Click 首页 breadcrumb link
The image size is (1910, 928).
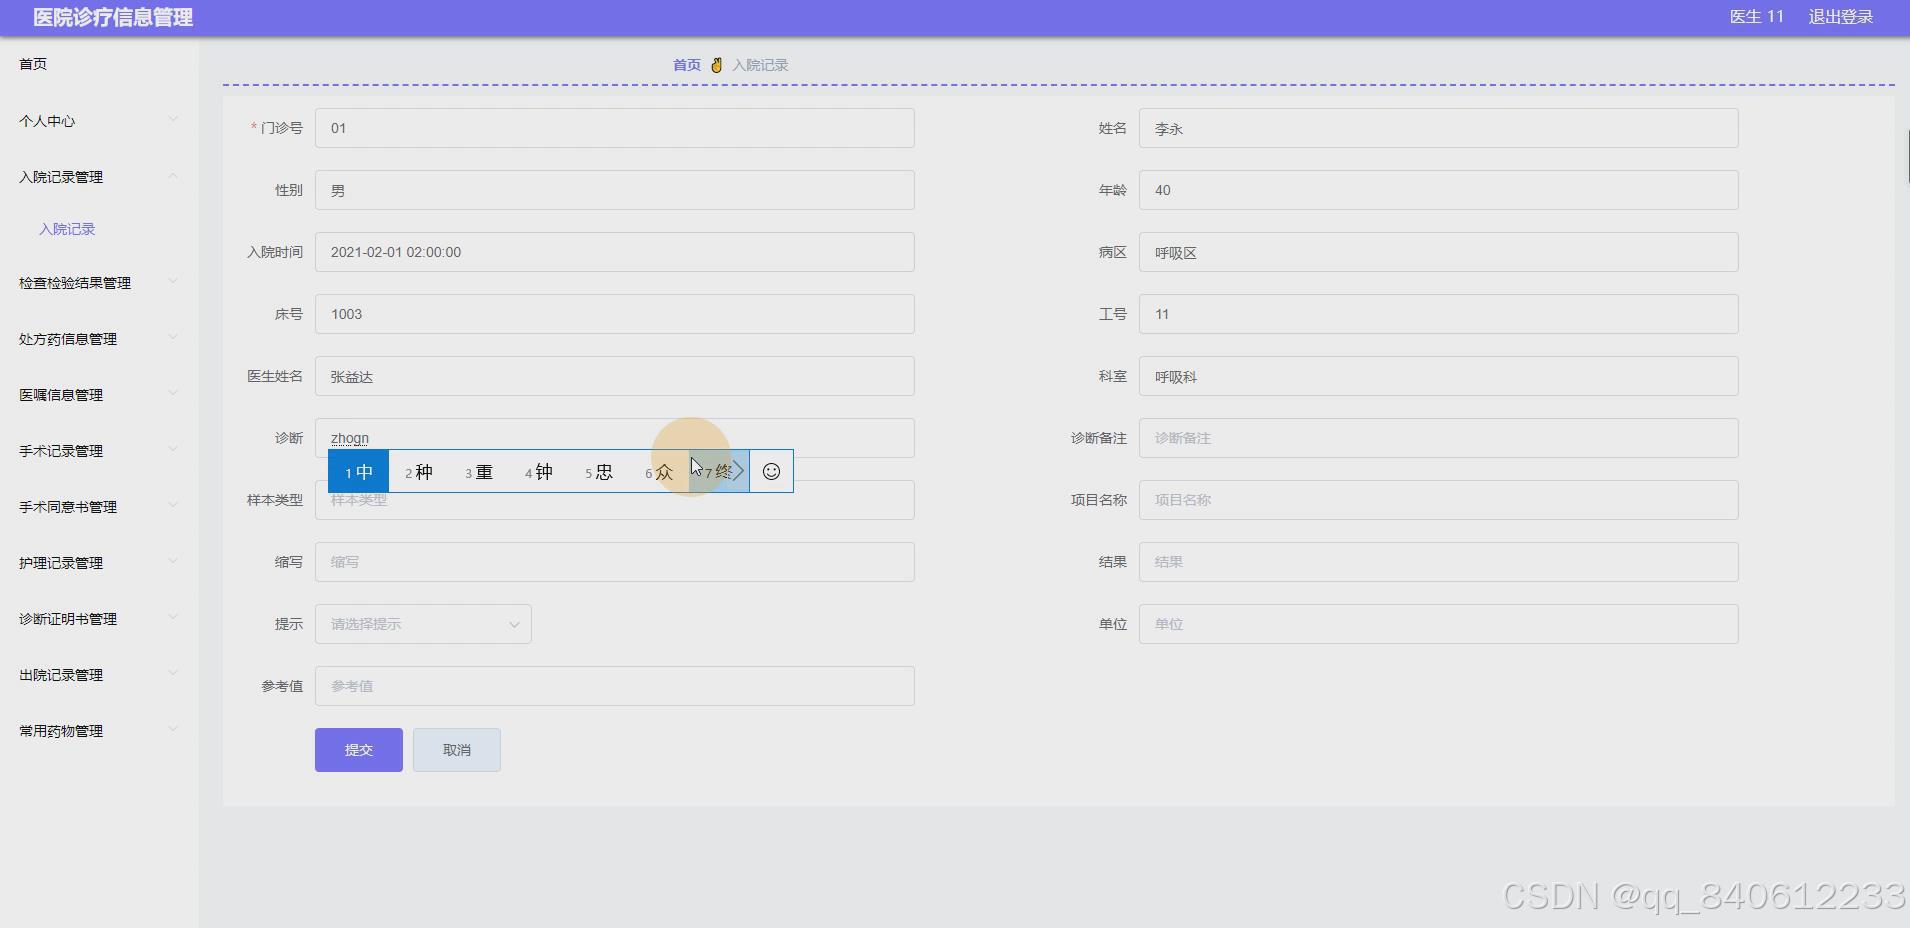(x=687, y=65)
